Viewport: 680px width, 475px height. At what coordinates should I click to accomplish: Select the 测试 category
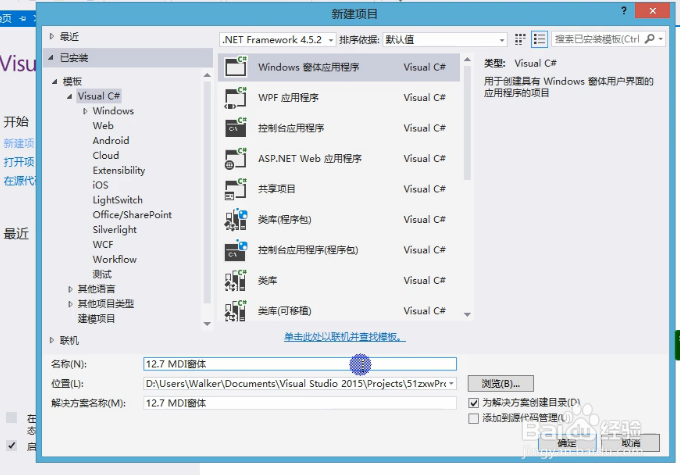102,274
